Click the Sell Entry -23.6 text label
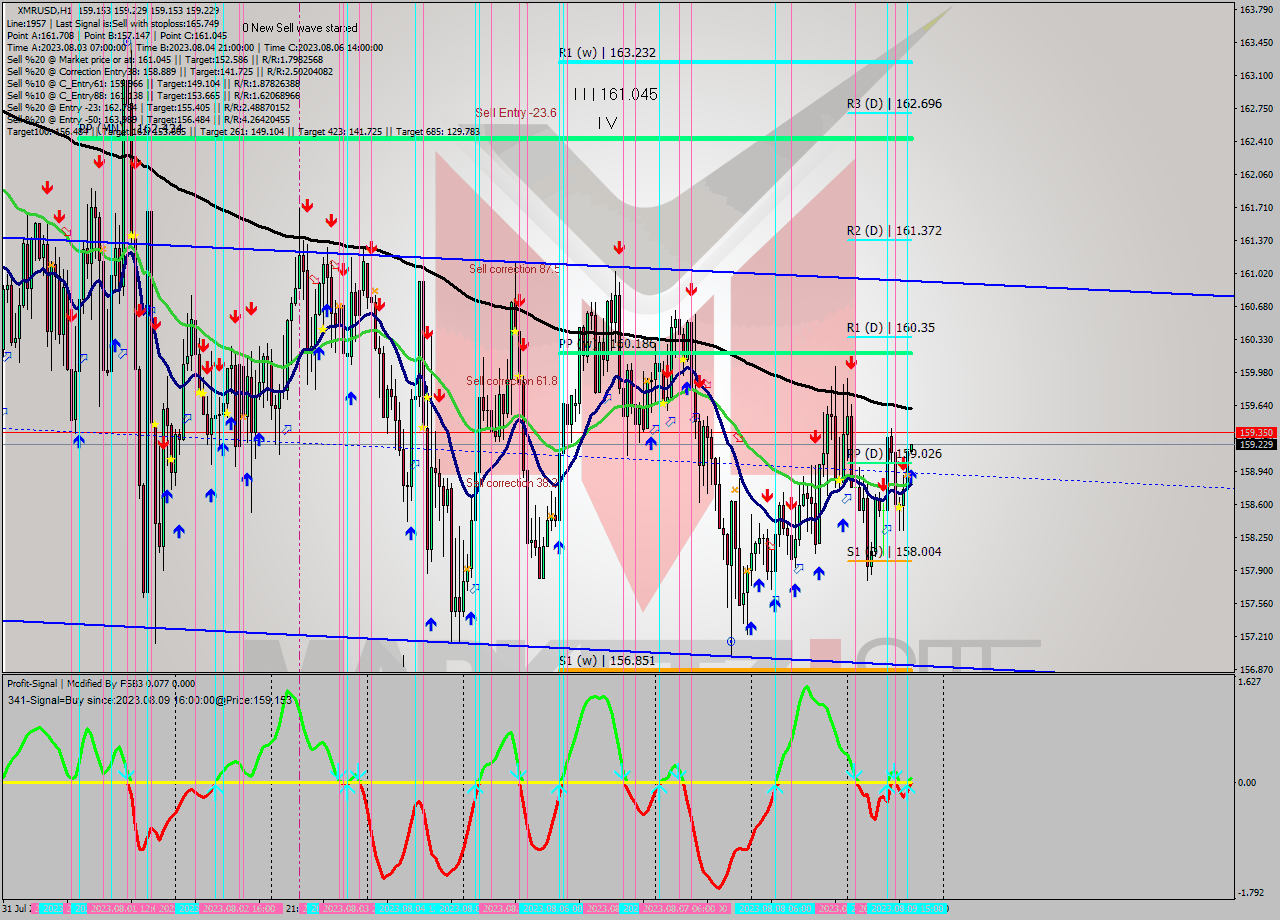This screenshot has width=1280, height=920. pyautogui.click(x=515, y=113)
